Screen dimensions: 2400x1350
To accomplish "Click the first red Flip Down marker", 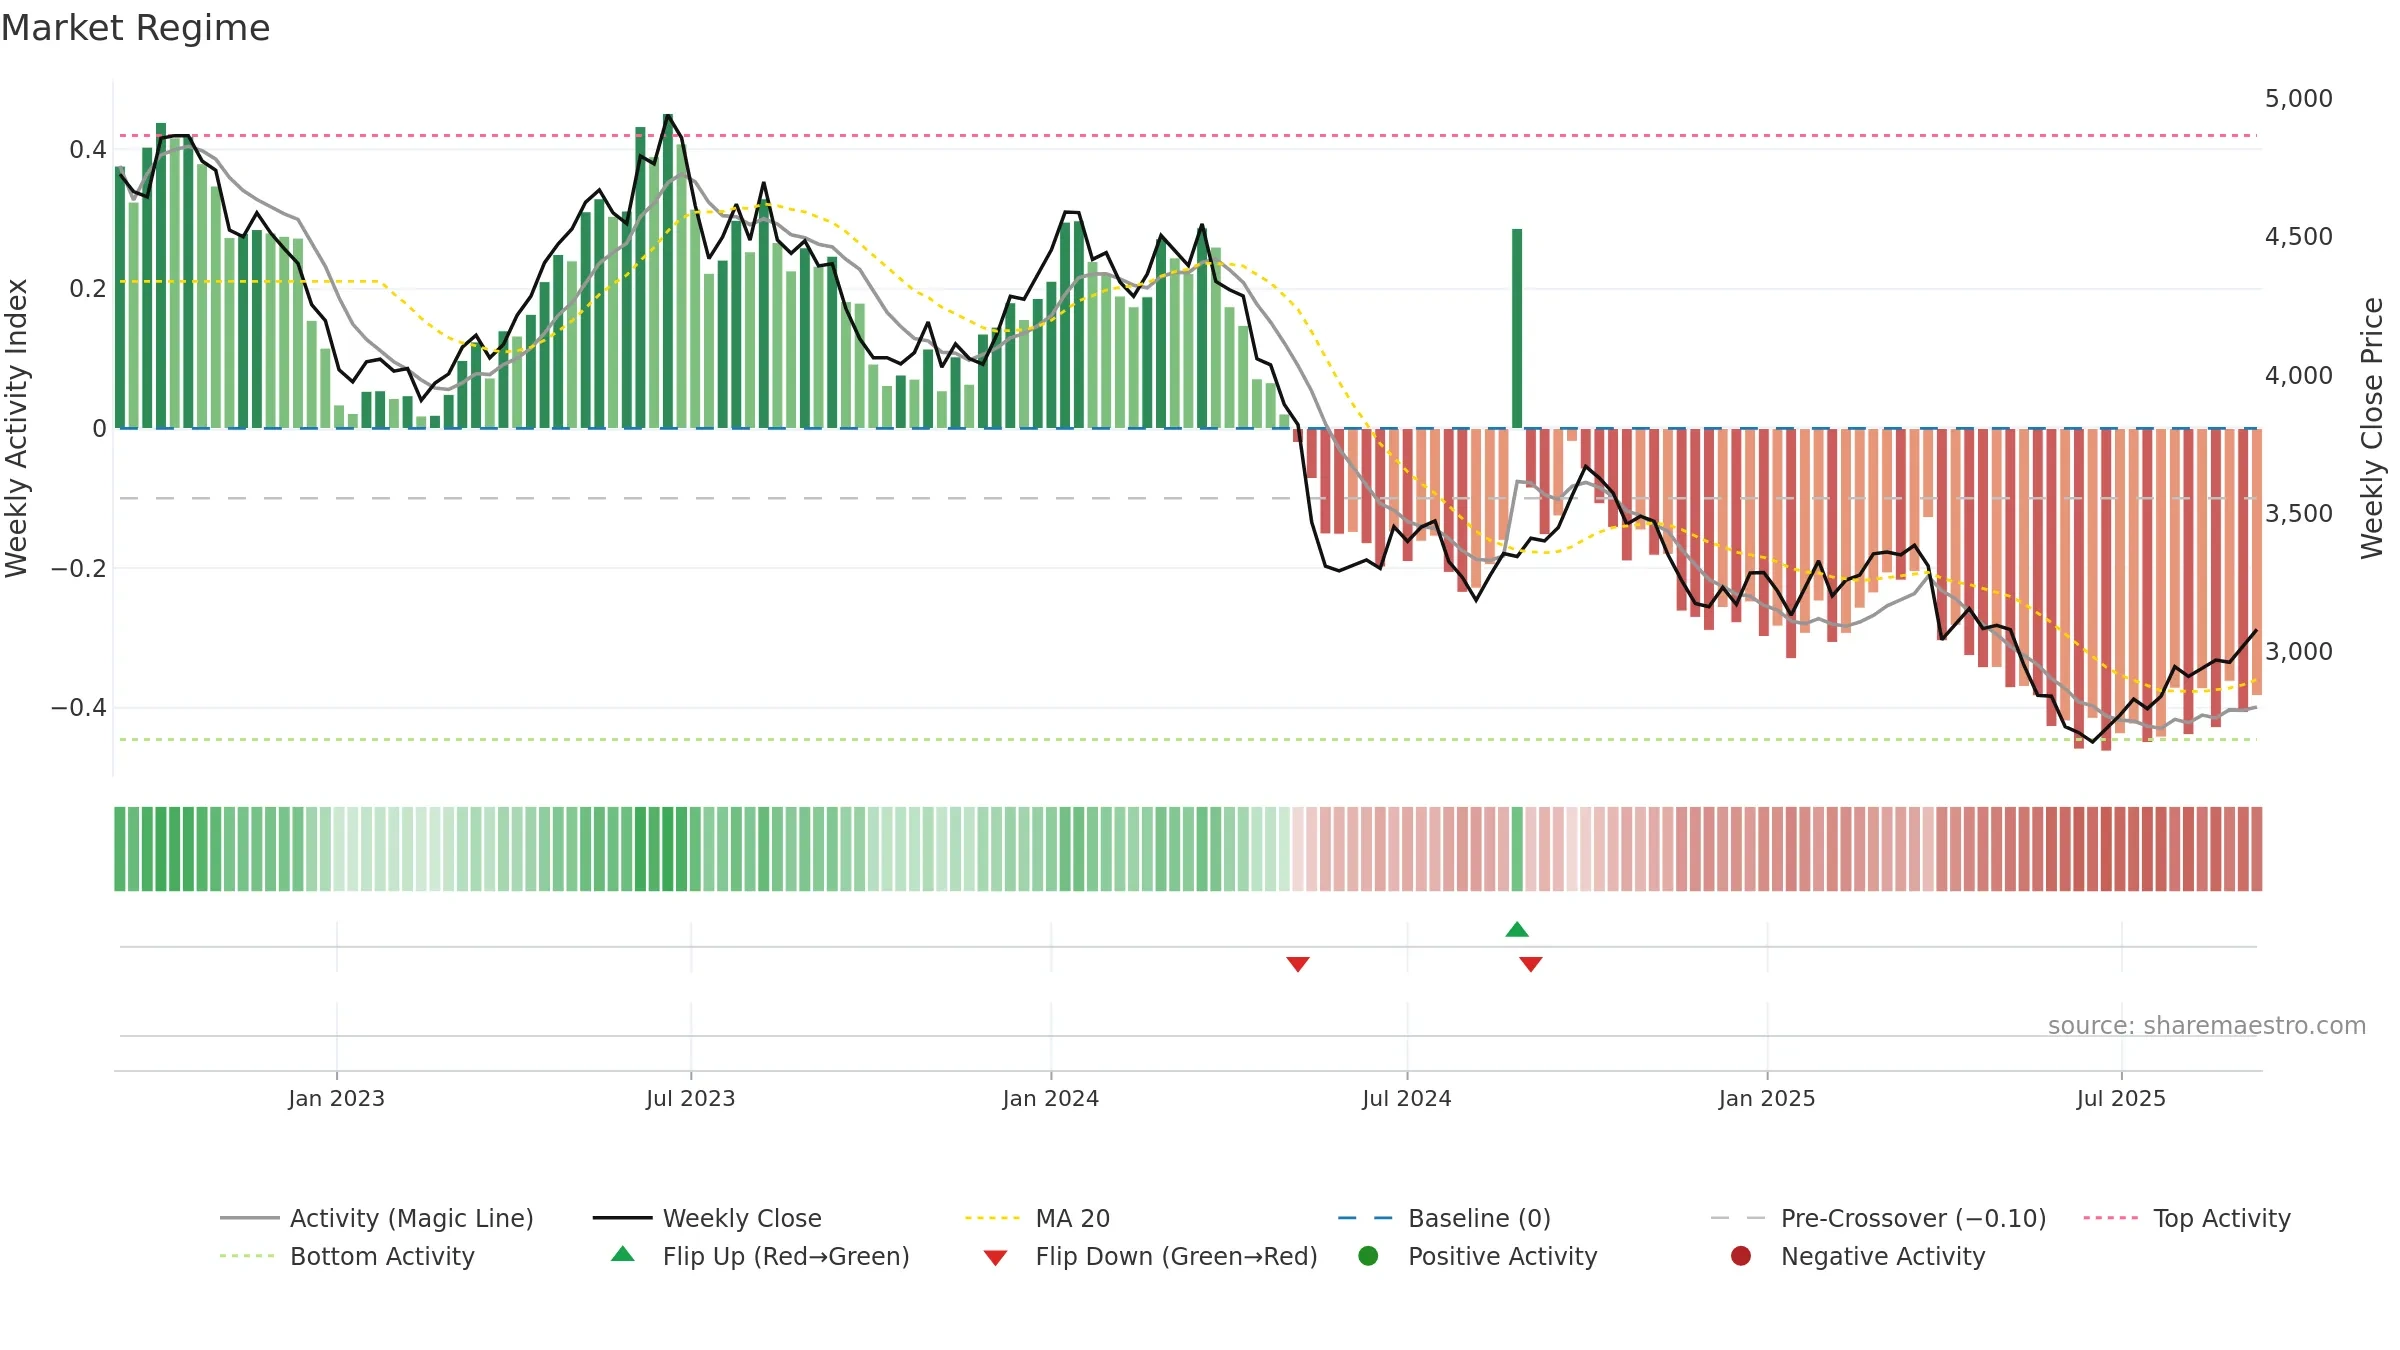I will 1298,964.
